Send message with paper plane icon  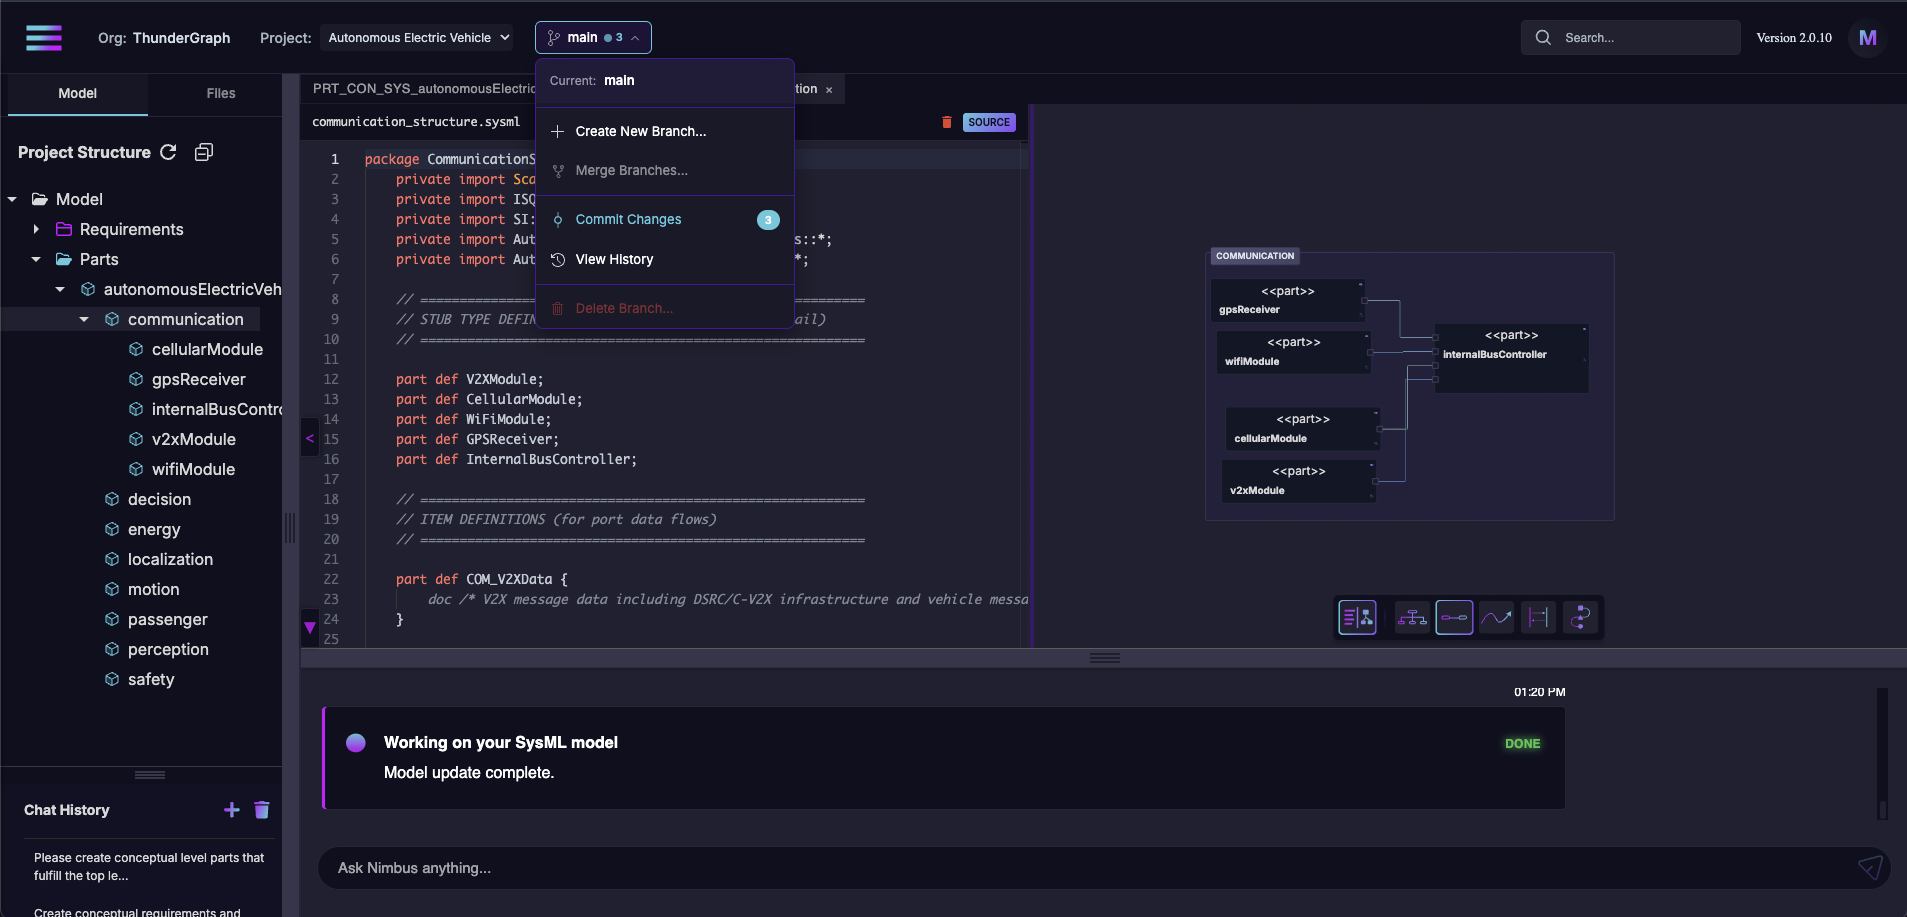(x=1870, y=867)
